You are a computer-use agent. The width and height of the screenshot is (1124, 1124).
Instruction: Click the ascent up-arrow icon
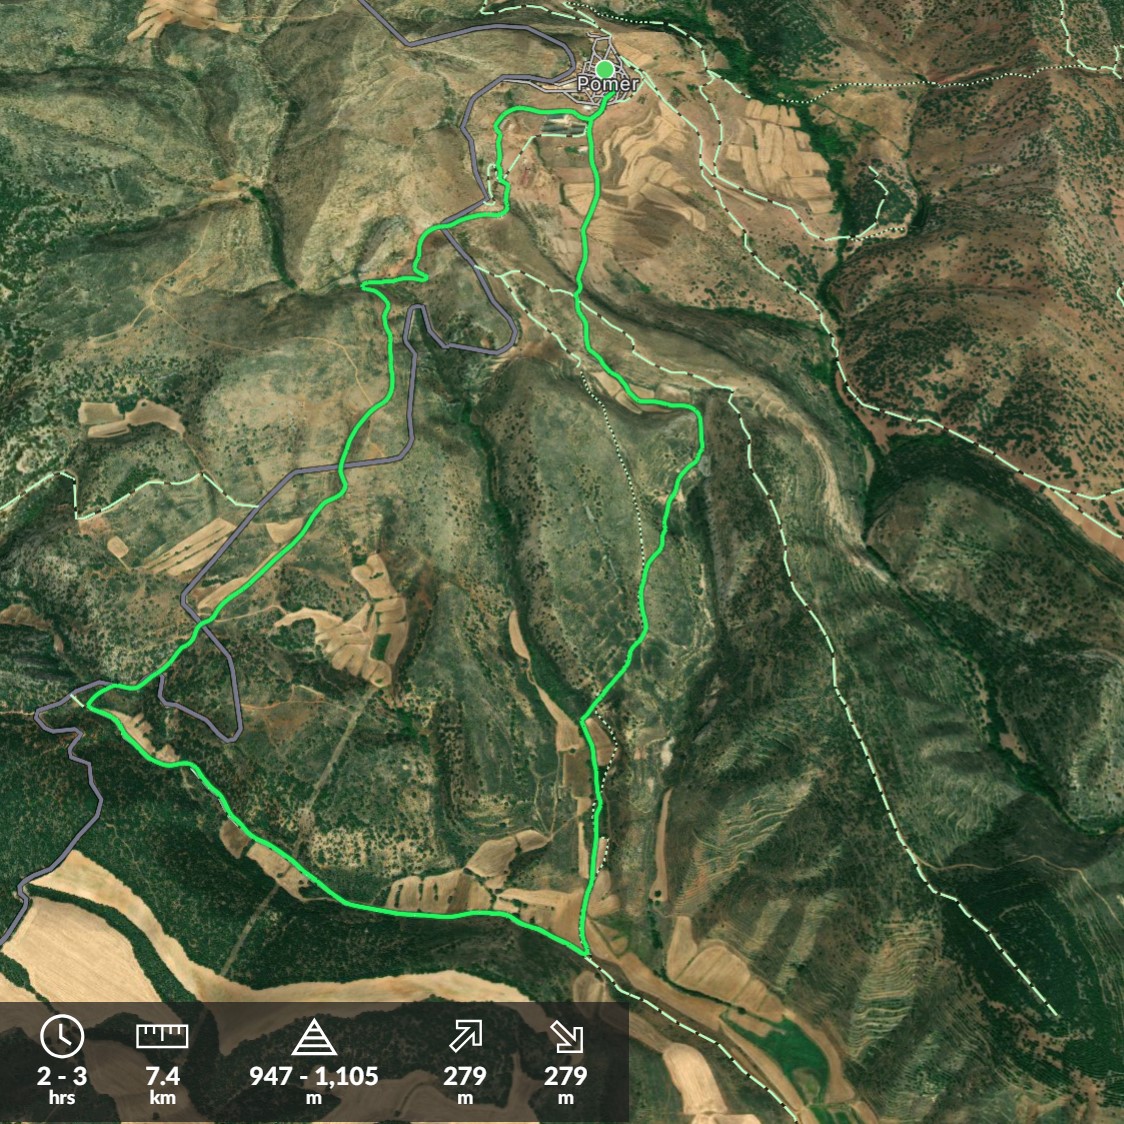pos(465,1037)
